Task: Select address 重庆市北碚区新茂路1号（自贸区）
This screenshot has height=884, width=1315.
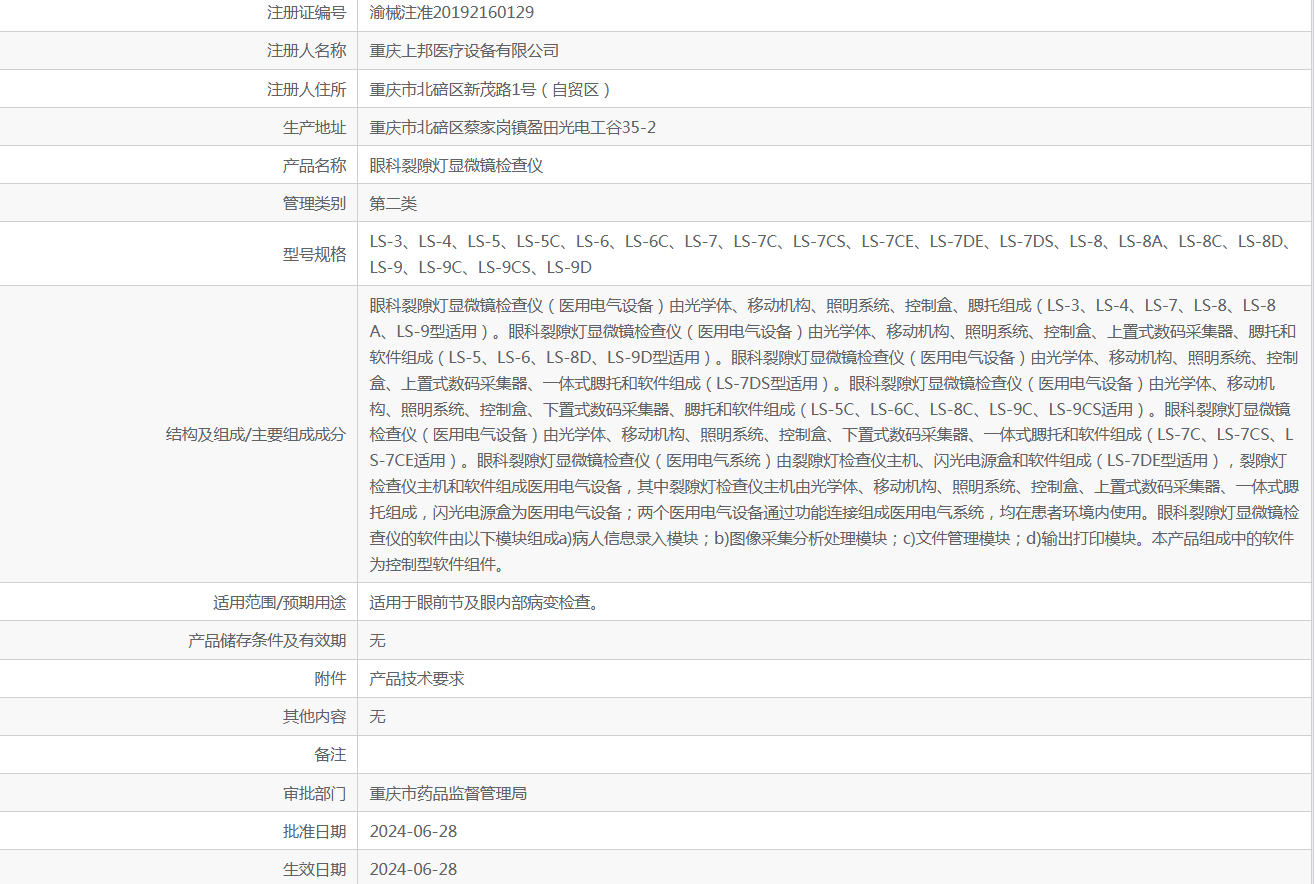Action: click(491, 89)
